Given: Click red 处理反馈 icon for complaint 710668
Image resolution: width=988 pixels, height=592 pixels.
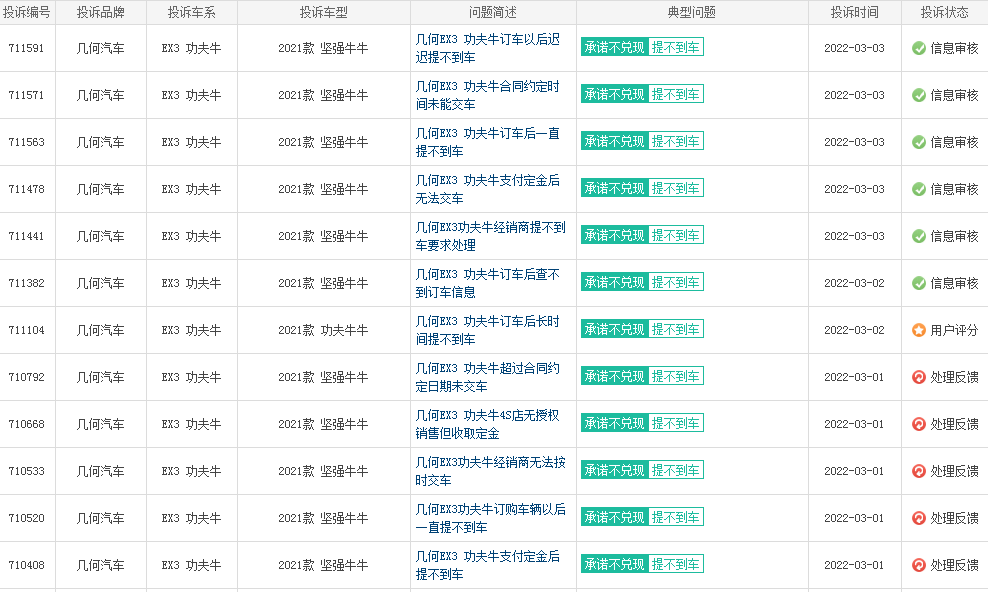Looking at the screenshot, I should click(918, 424).
